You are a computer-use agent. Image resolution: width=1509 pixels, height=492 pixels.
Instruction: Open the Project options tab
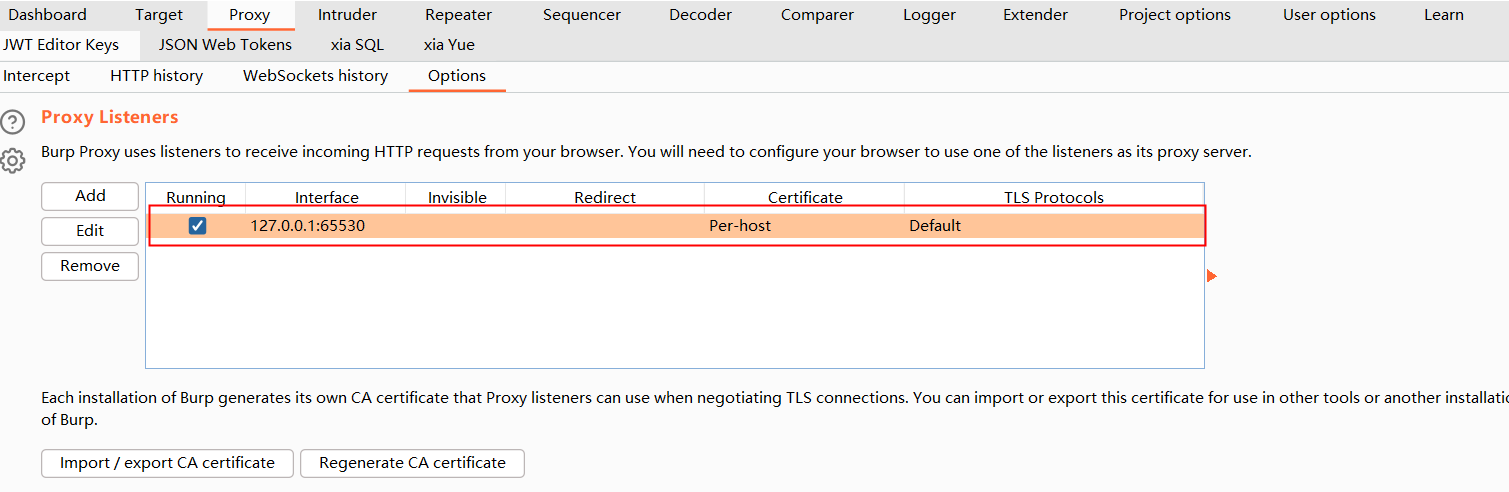coord(1175,15)
